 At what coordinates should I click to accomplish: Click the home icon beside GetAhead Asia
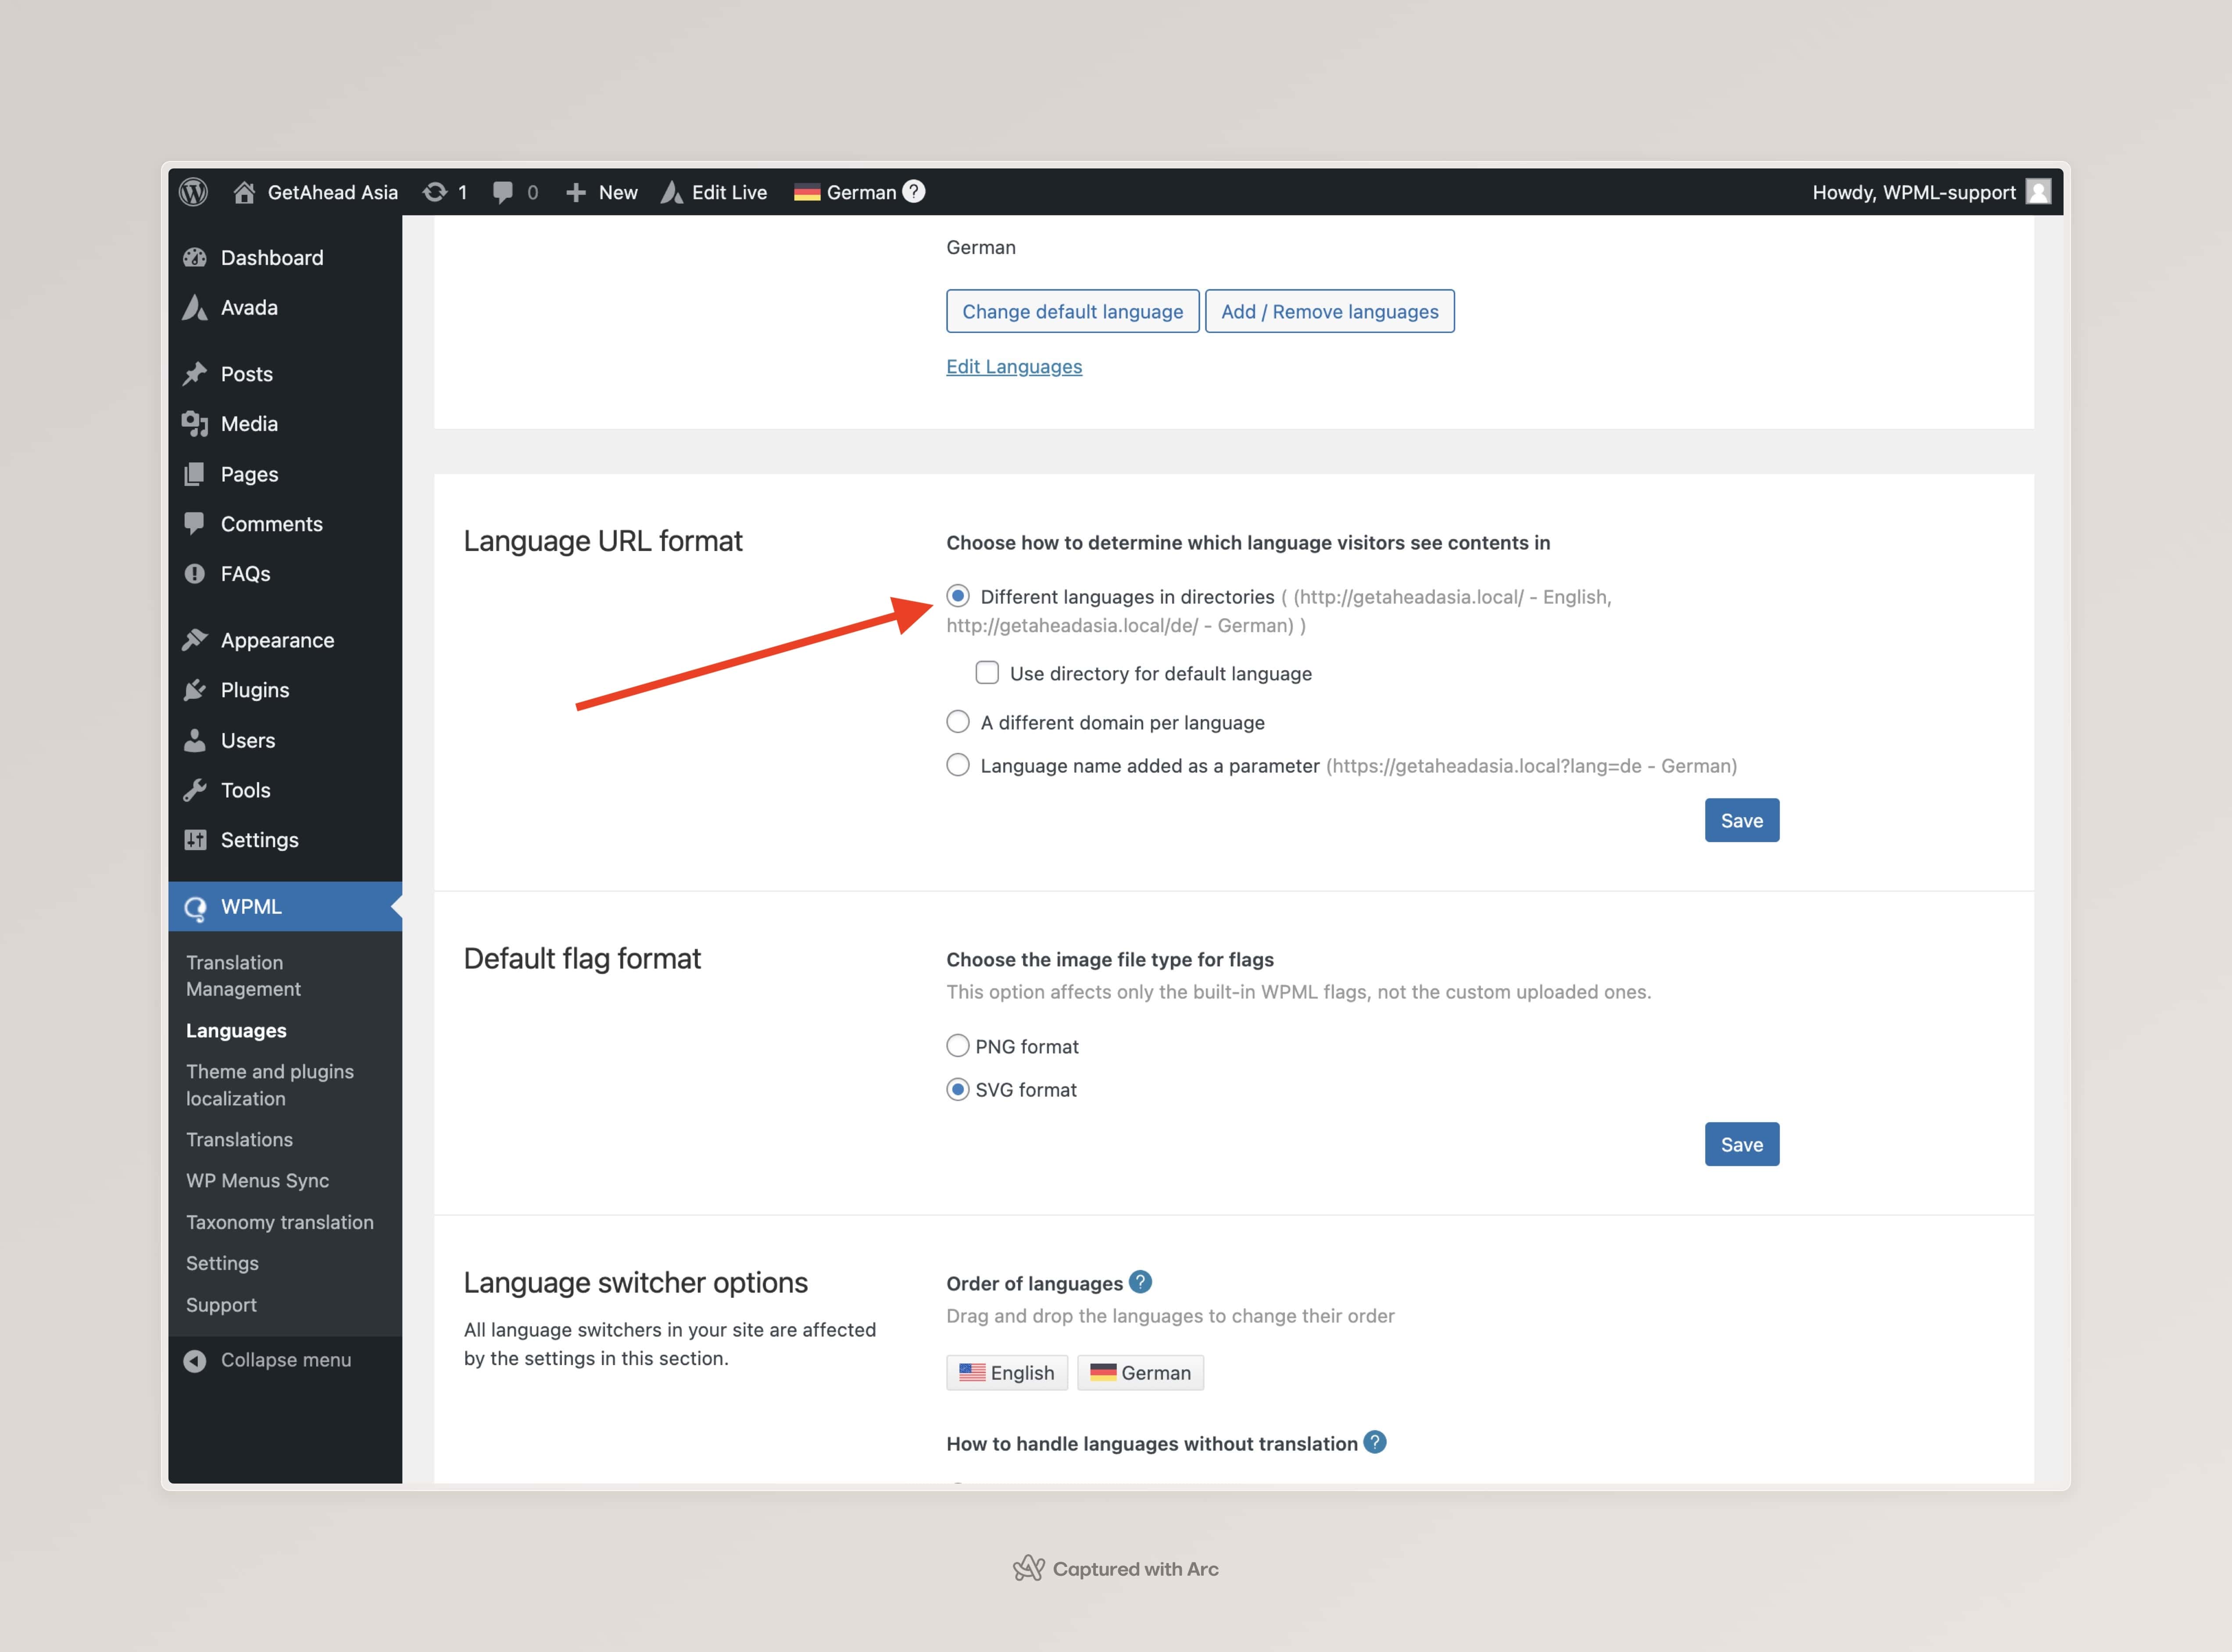(244, 192)
